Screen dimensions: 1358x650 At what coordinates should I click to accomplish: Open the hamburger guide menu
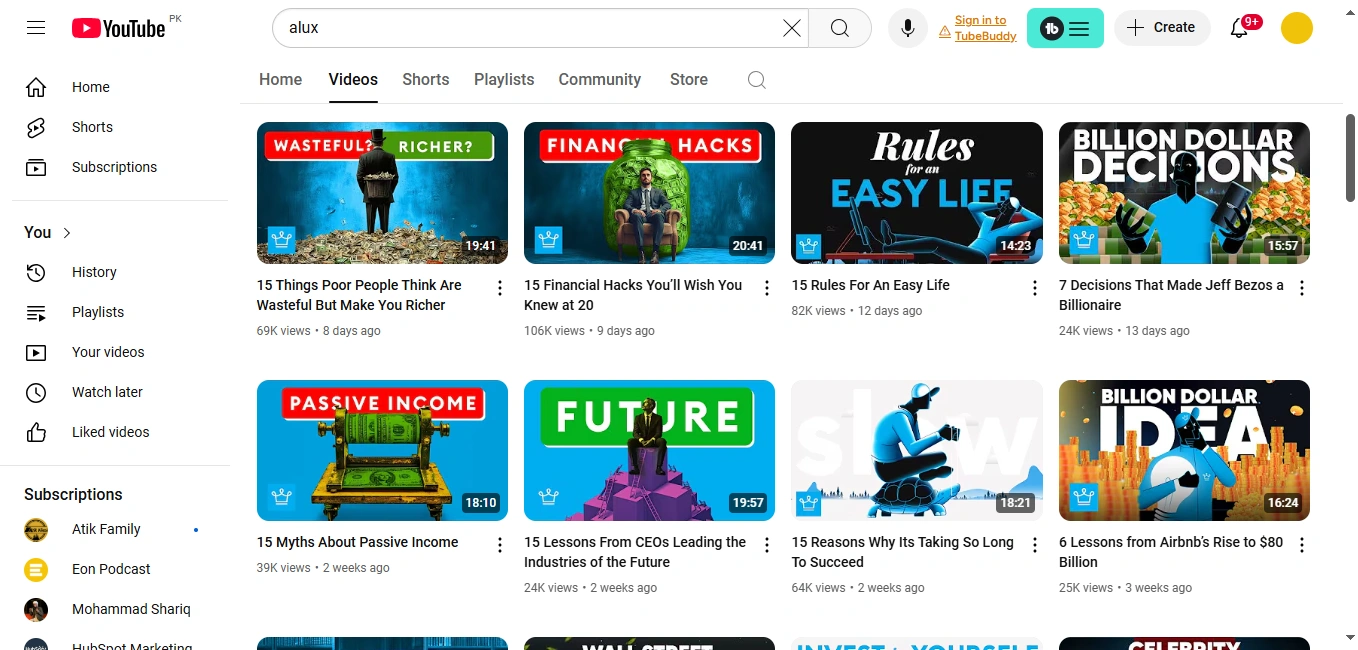click(x=36, y=28)
